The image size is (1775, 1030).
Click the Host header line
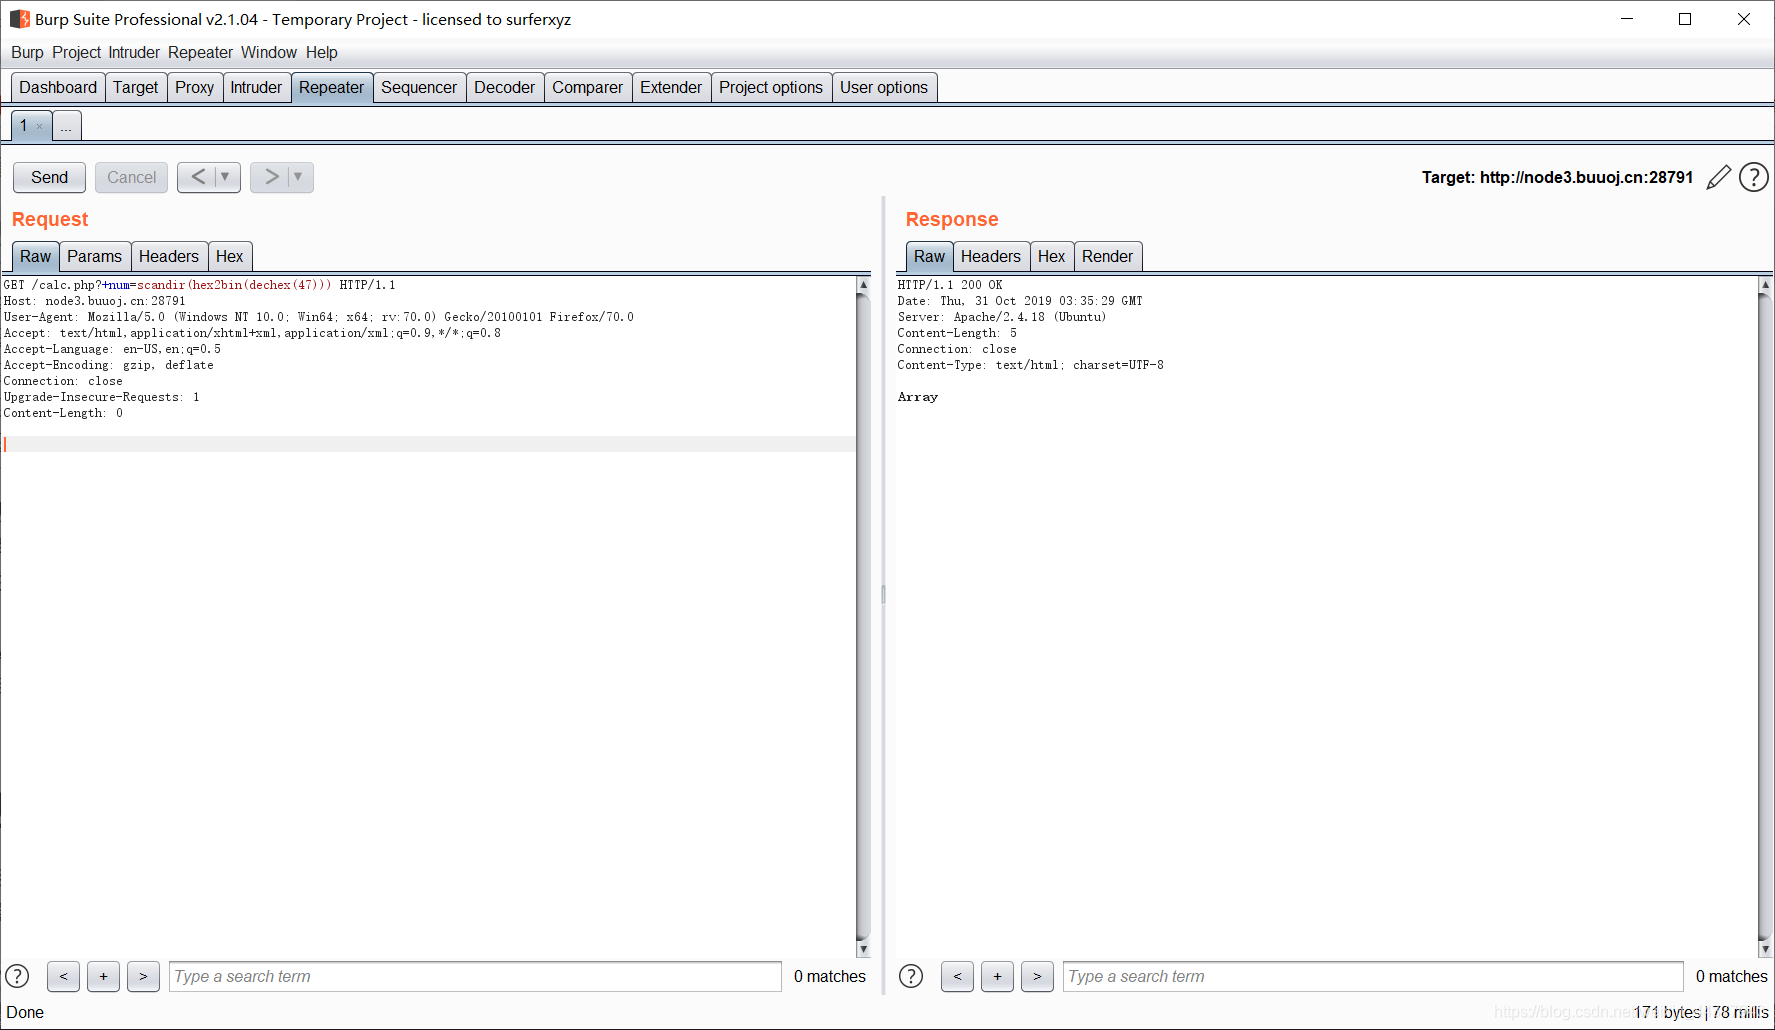[x=95, y=301]
